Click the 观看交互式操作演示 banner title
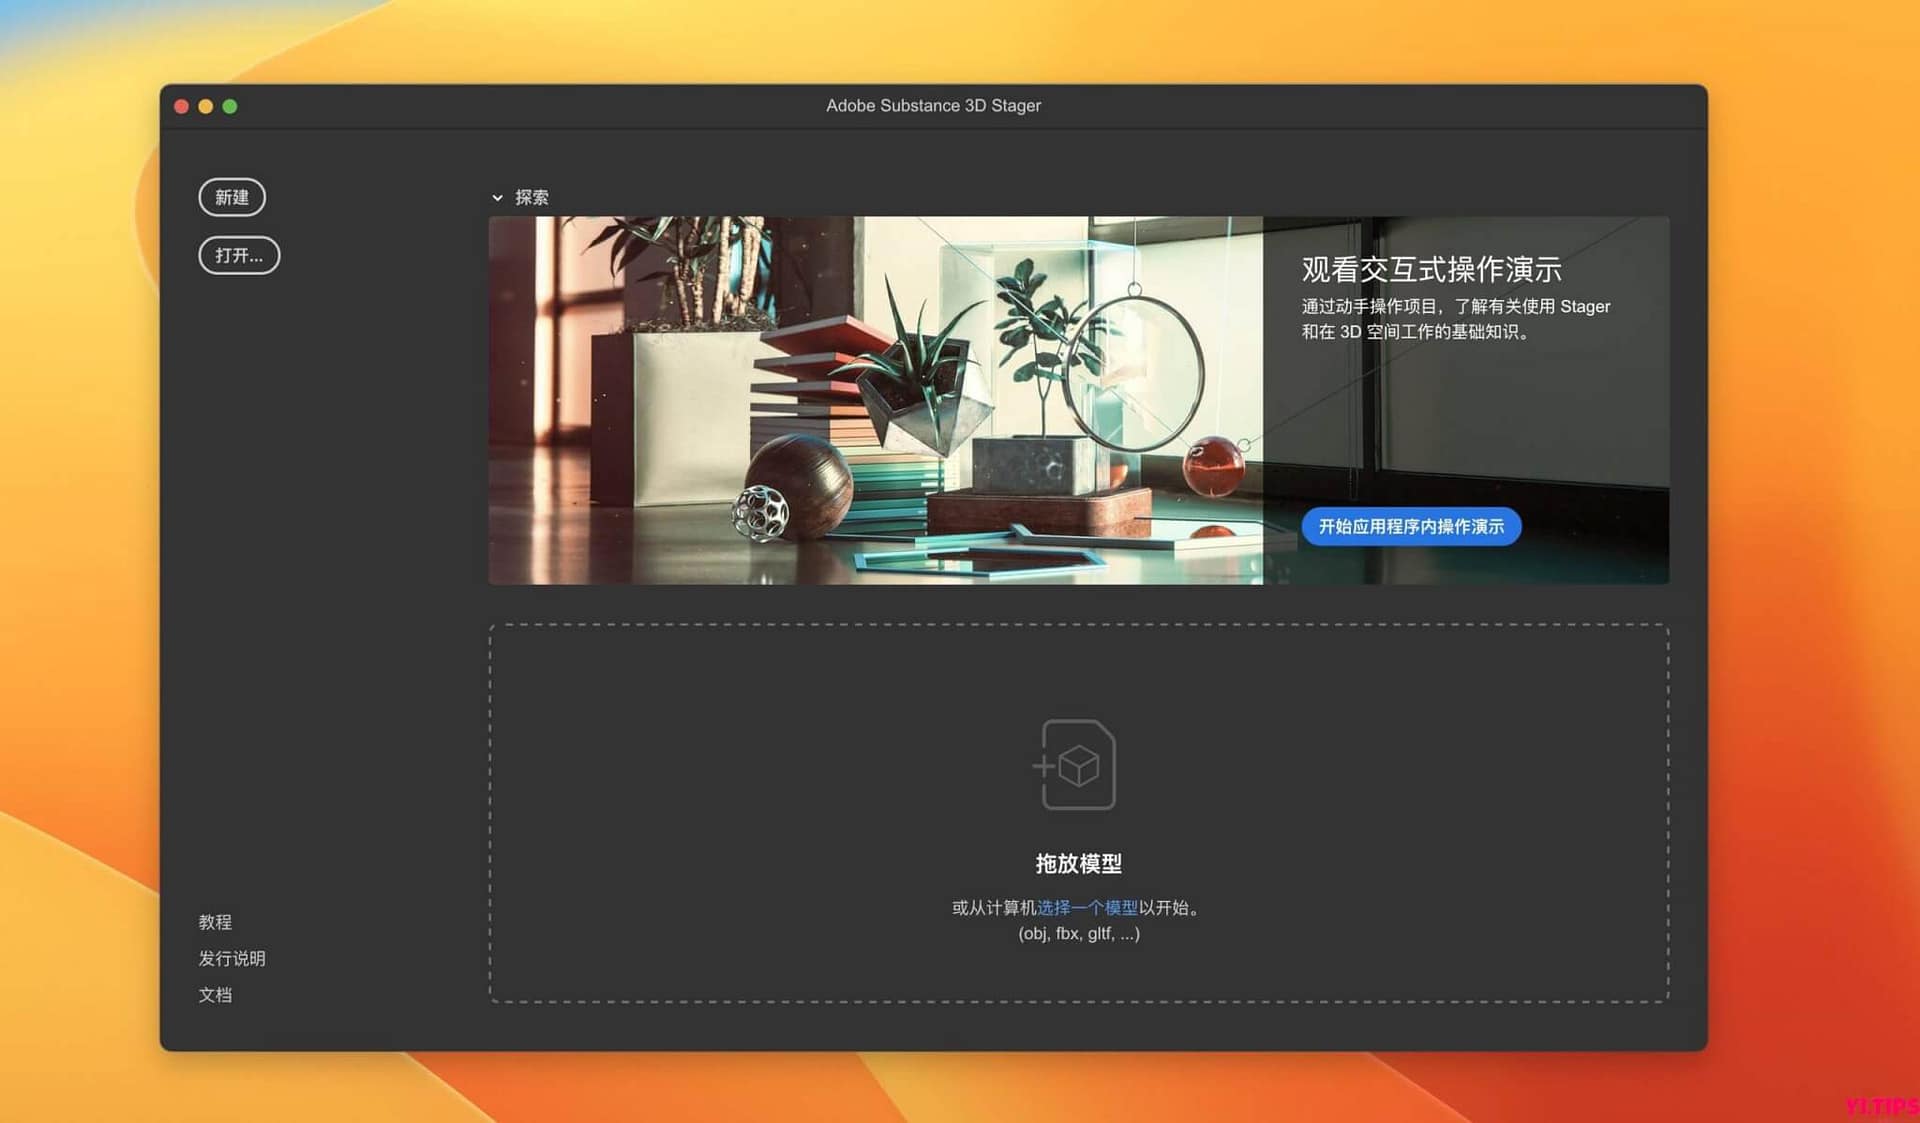The width and height of the screenshot is (1920, 1123). point(1431,269)
